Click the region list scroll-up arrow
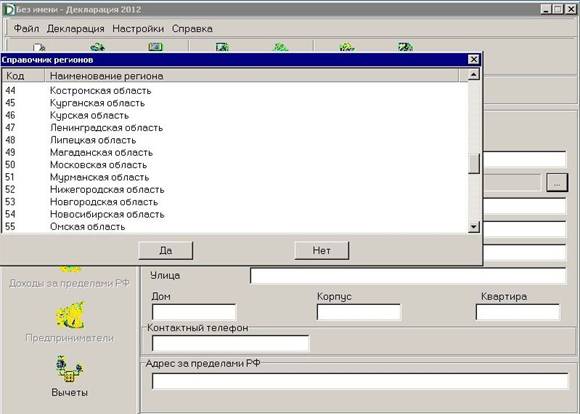580x414 pixels. 474,75
